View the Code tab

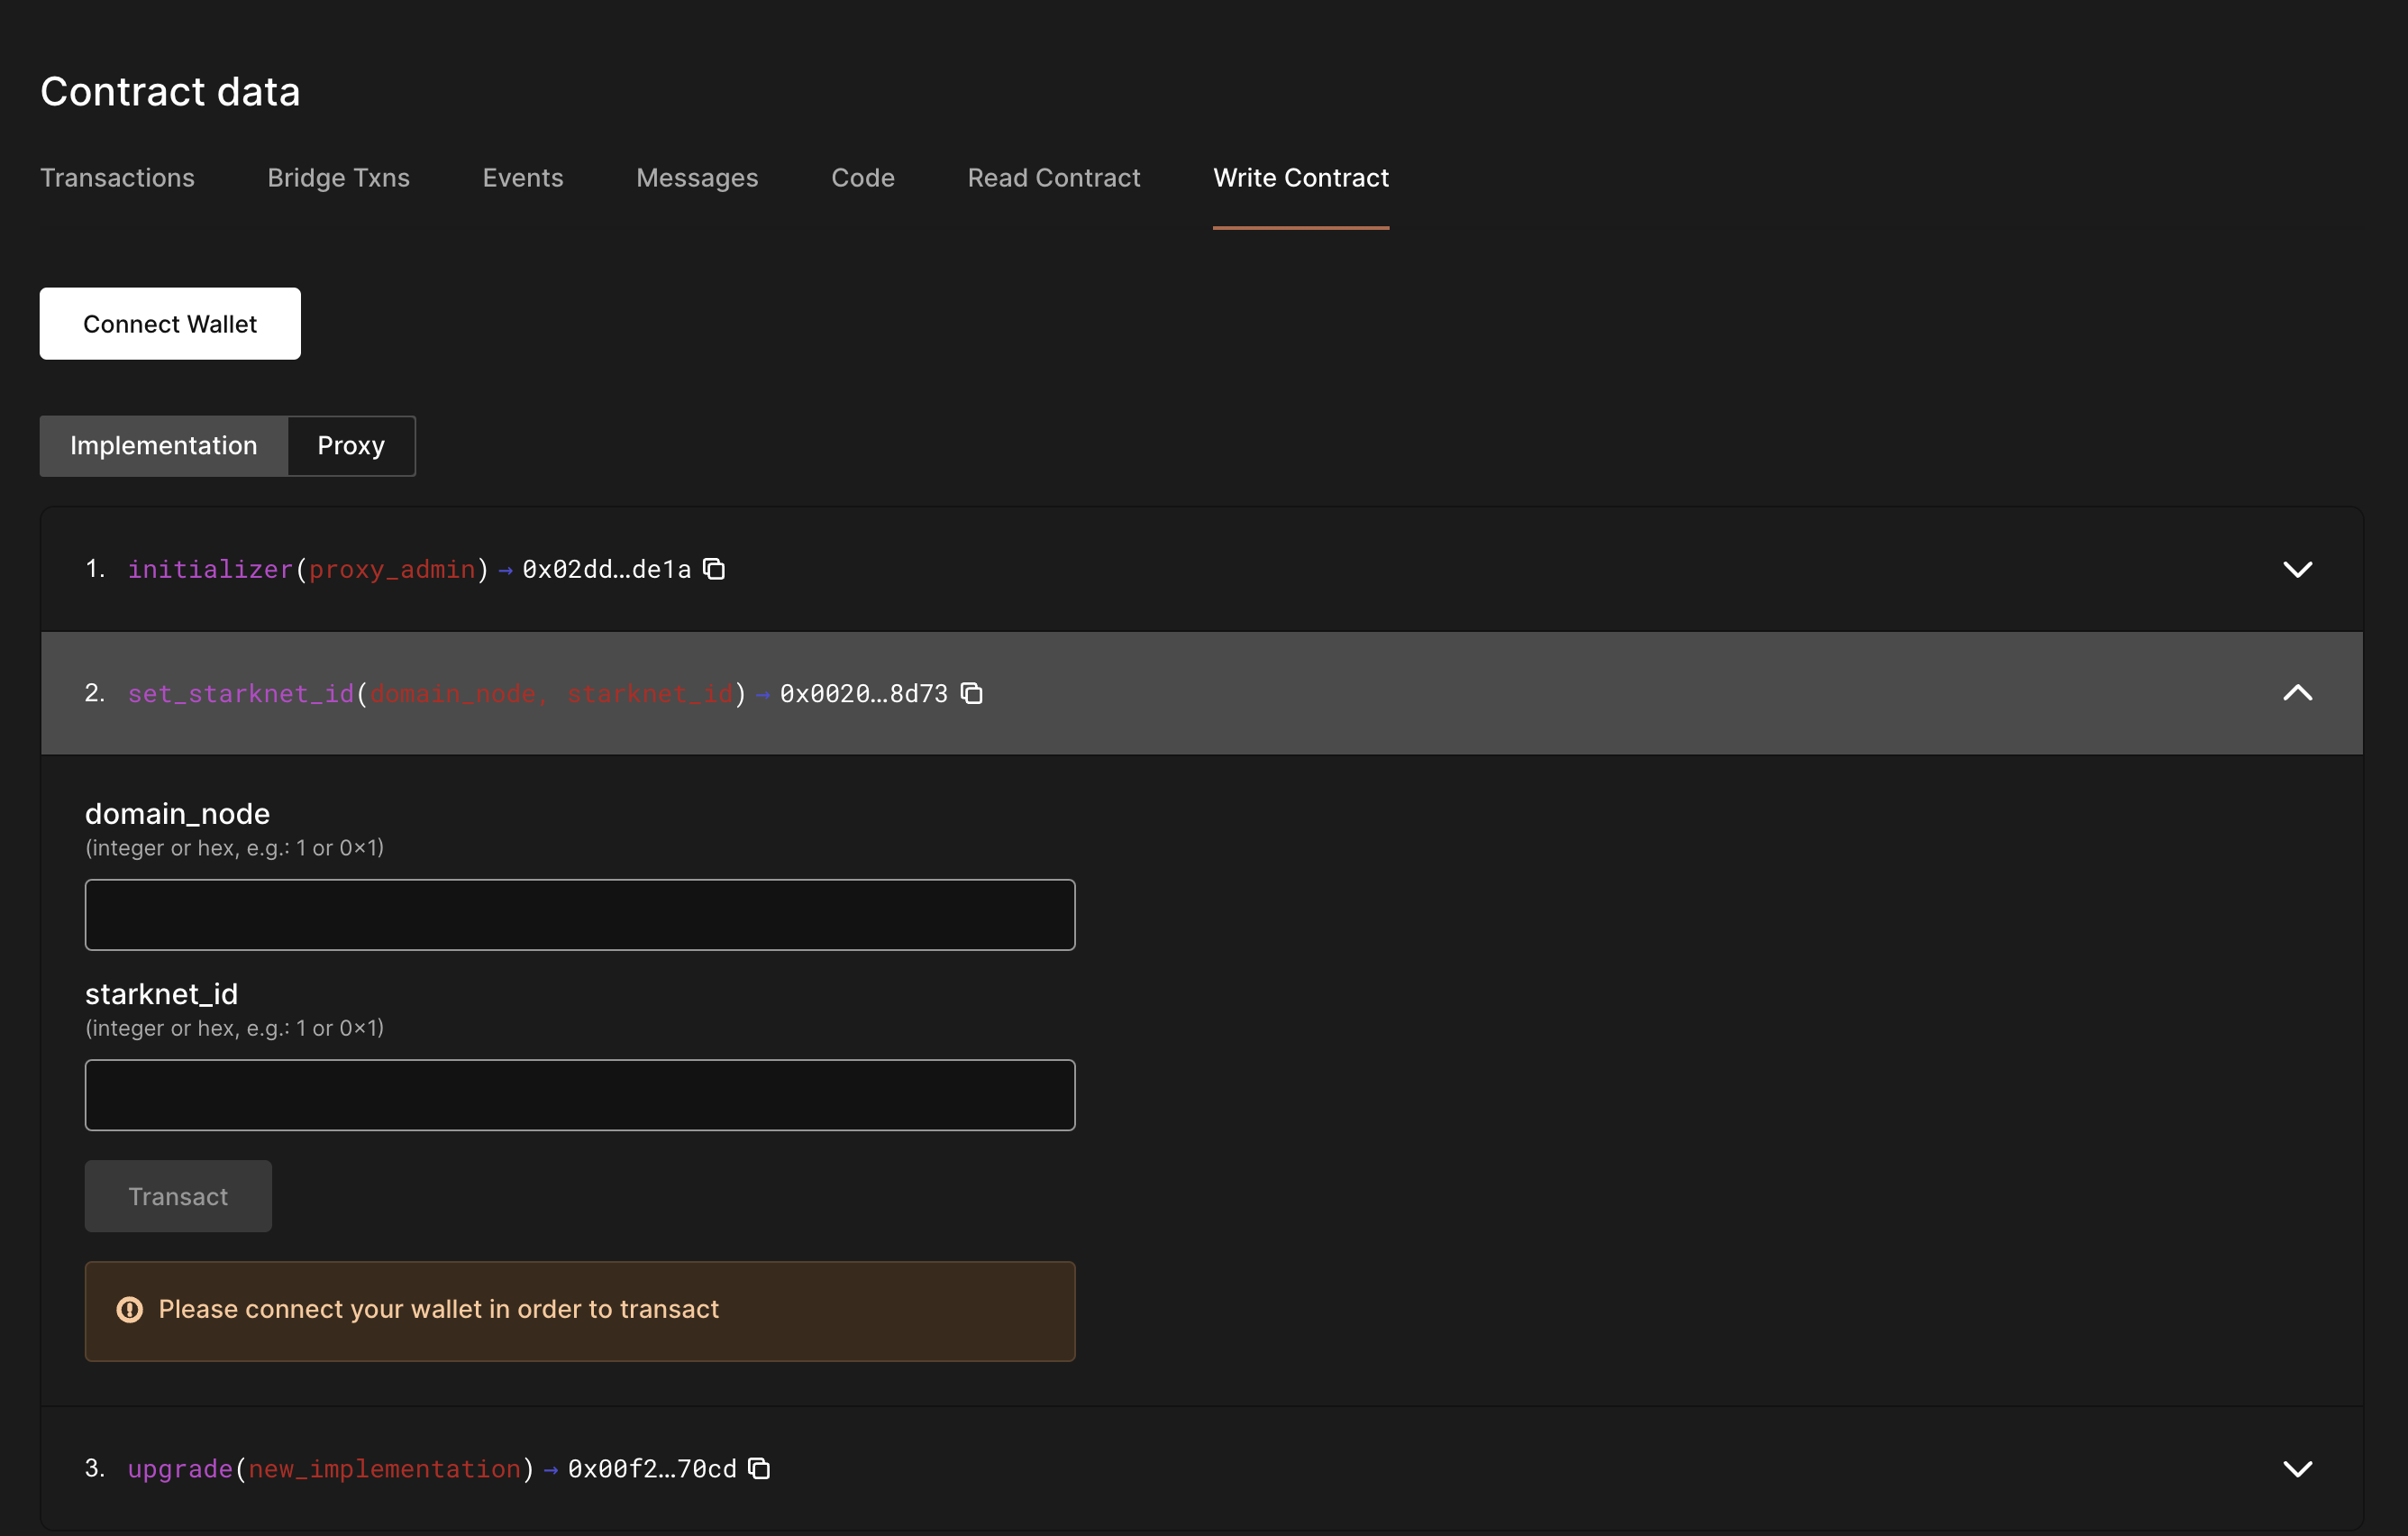(x=862, y=178)
